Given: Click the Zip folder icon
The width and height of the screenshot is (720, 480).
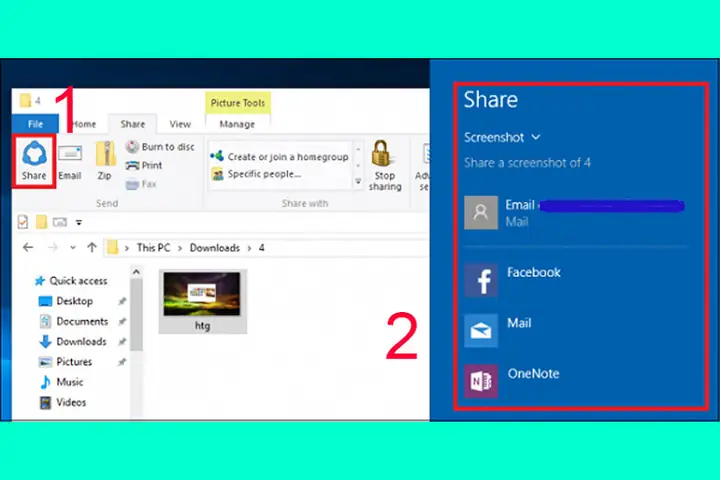Looking at the screenshot, I should 105,154.
